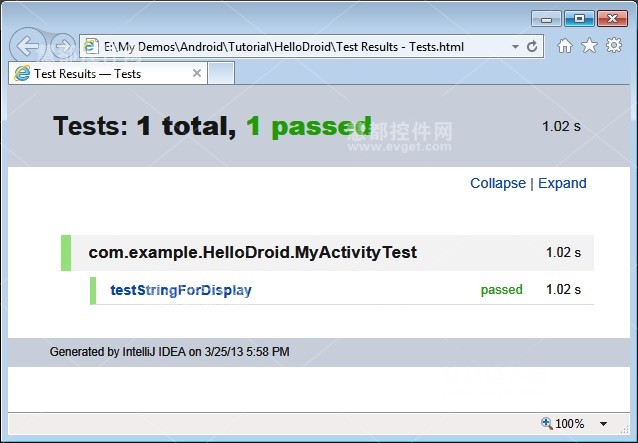Image resolution: width=638 pixels, height=443 pixels.
Task: Go back with the browser Back arrow
Action: pyautogui.click(x=28, y=46)
